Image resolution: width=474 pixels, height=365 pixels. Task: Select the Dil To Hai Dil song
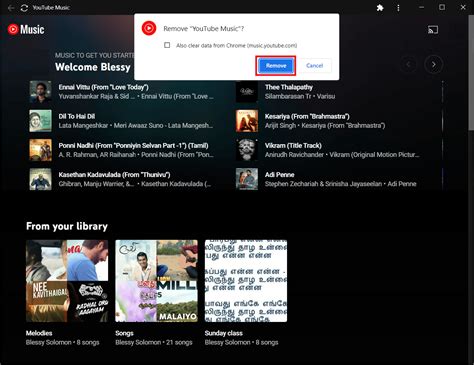coord(77,116)
